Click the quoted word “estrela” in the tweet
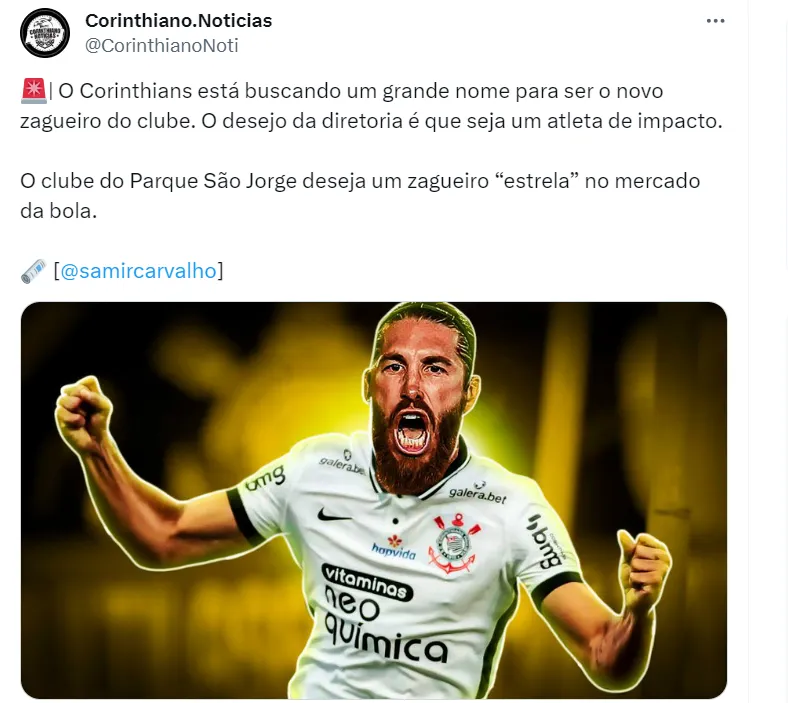 (537, 181)
